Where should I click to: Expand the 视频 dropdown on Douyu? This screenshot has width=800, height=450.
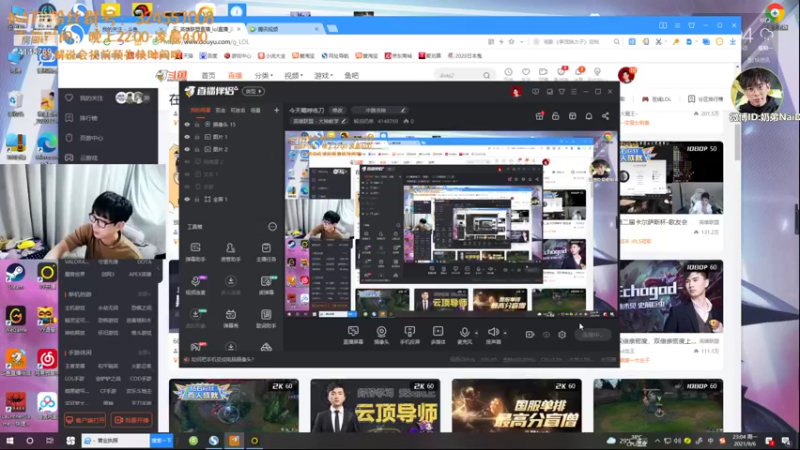tap(293, 76)
